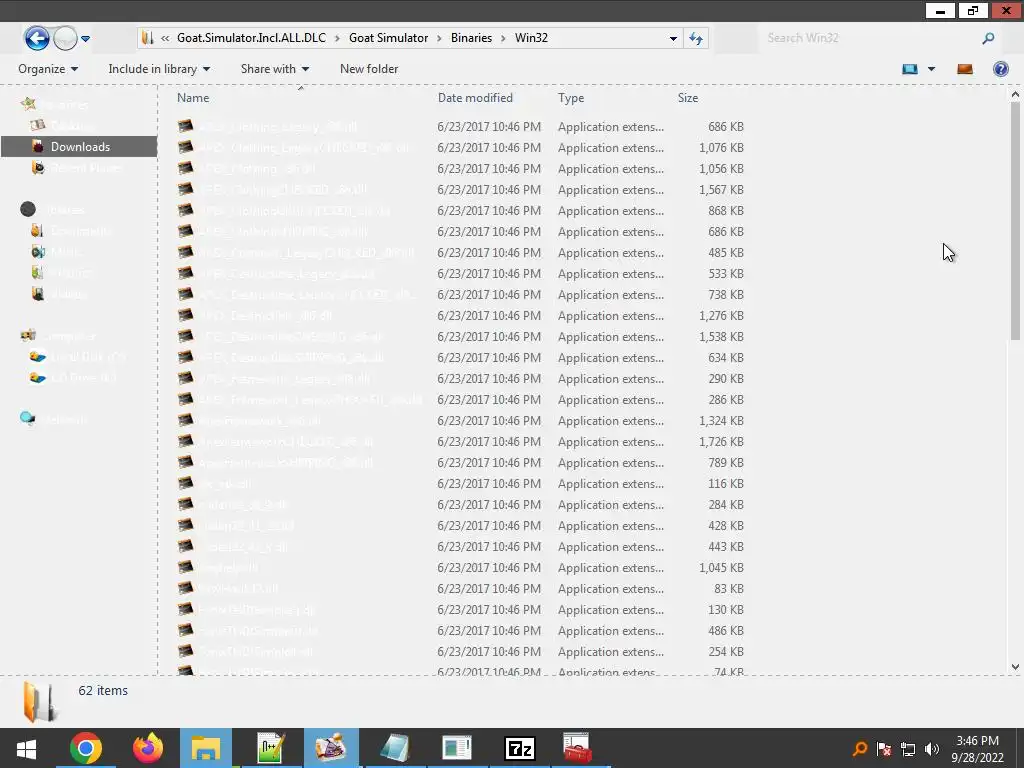1024x768 pixels.
Task: Open Firefox from the taskbar
Action: pos(148,748)
